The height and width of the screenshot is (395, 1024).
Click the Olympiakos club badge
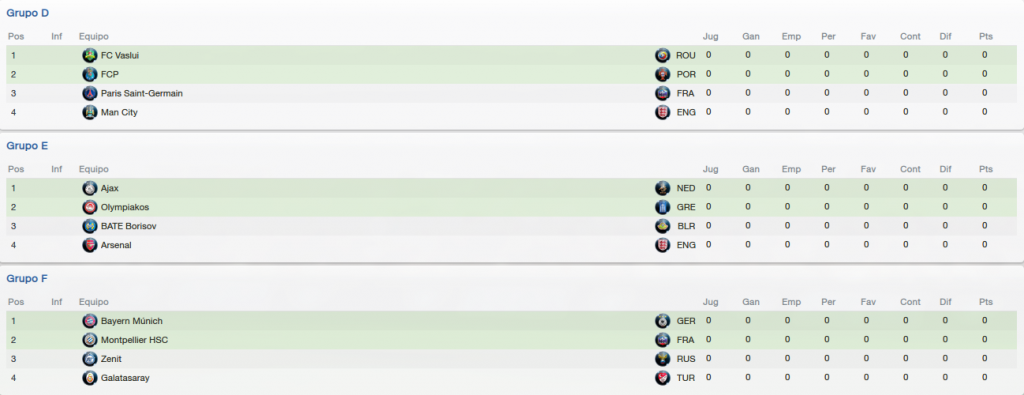pyautogui.click(x=89, y=207)
